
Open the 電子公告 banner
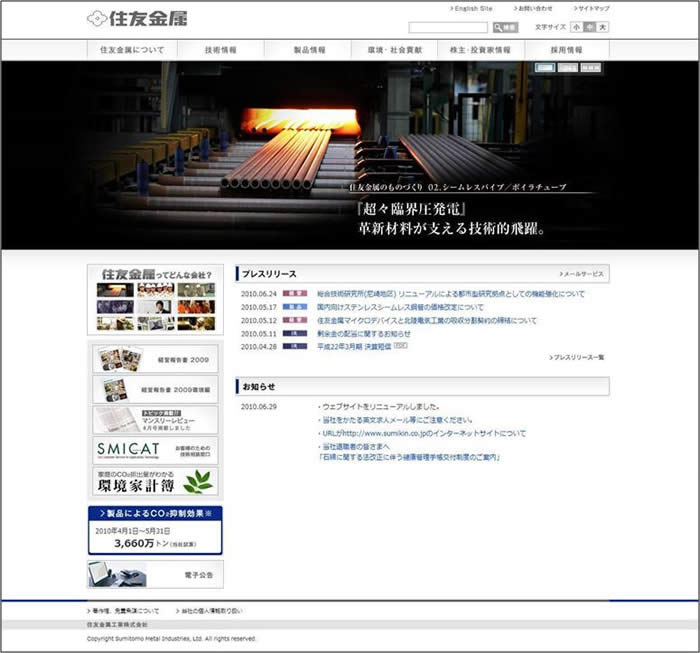155,574
